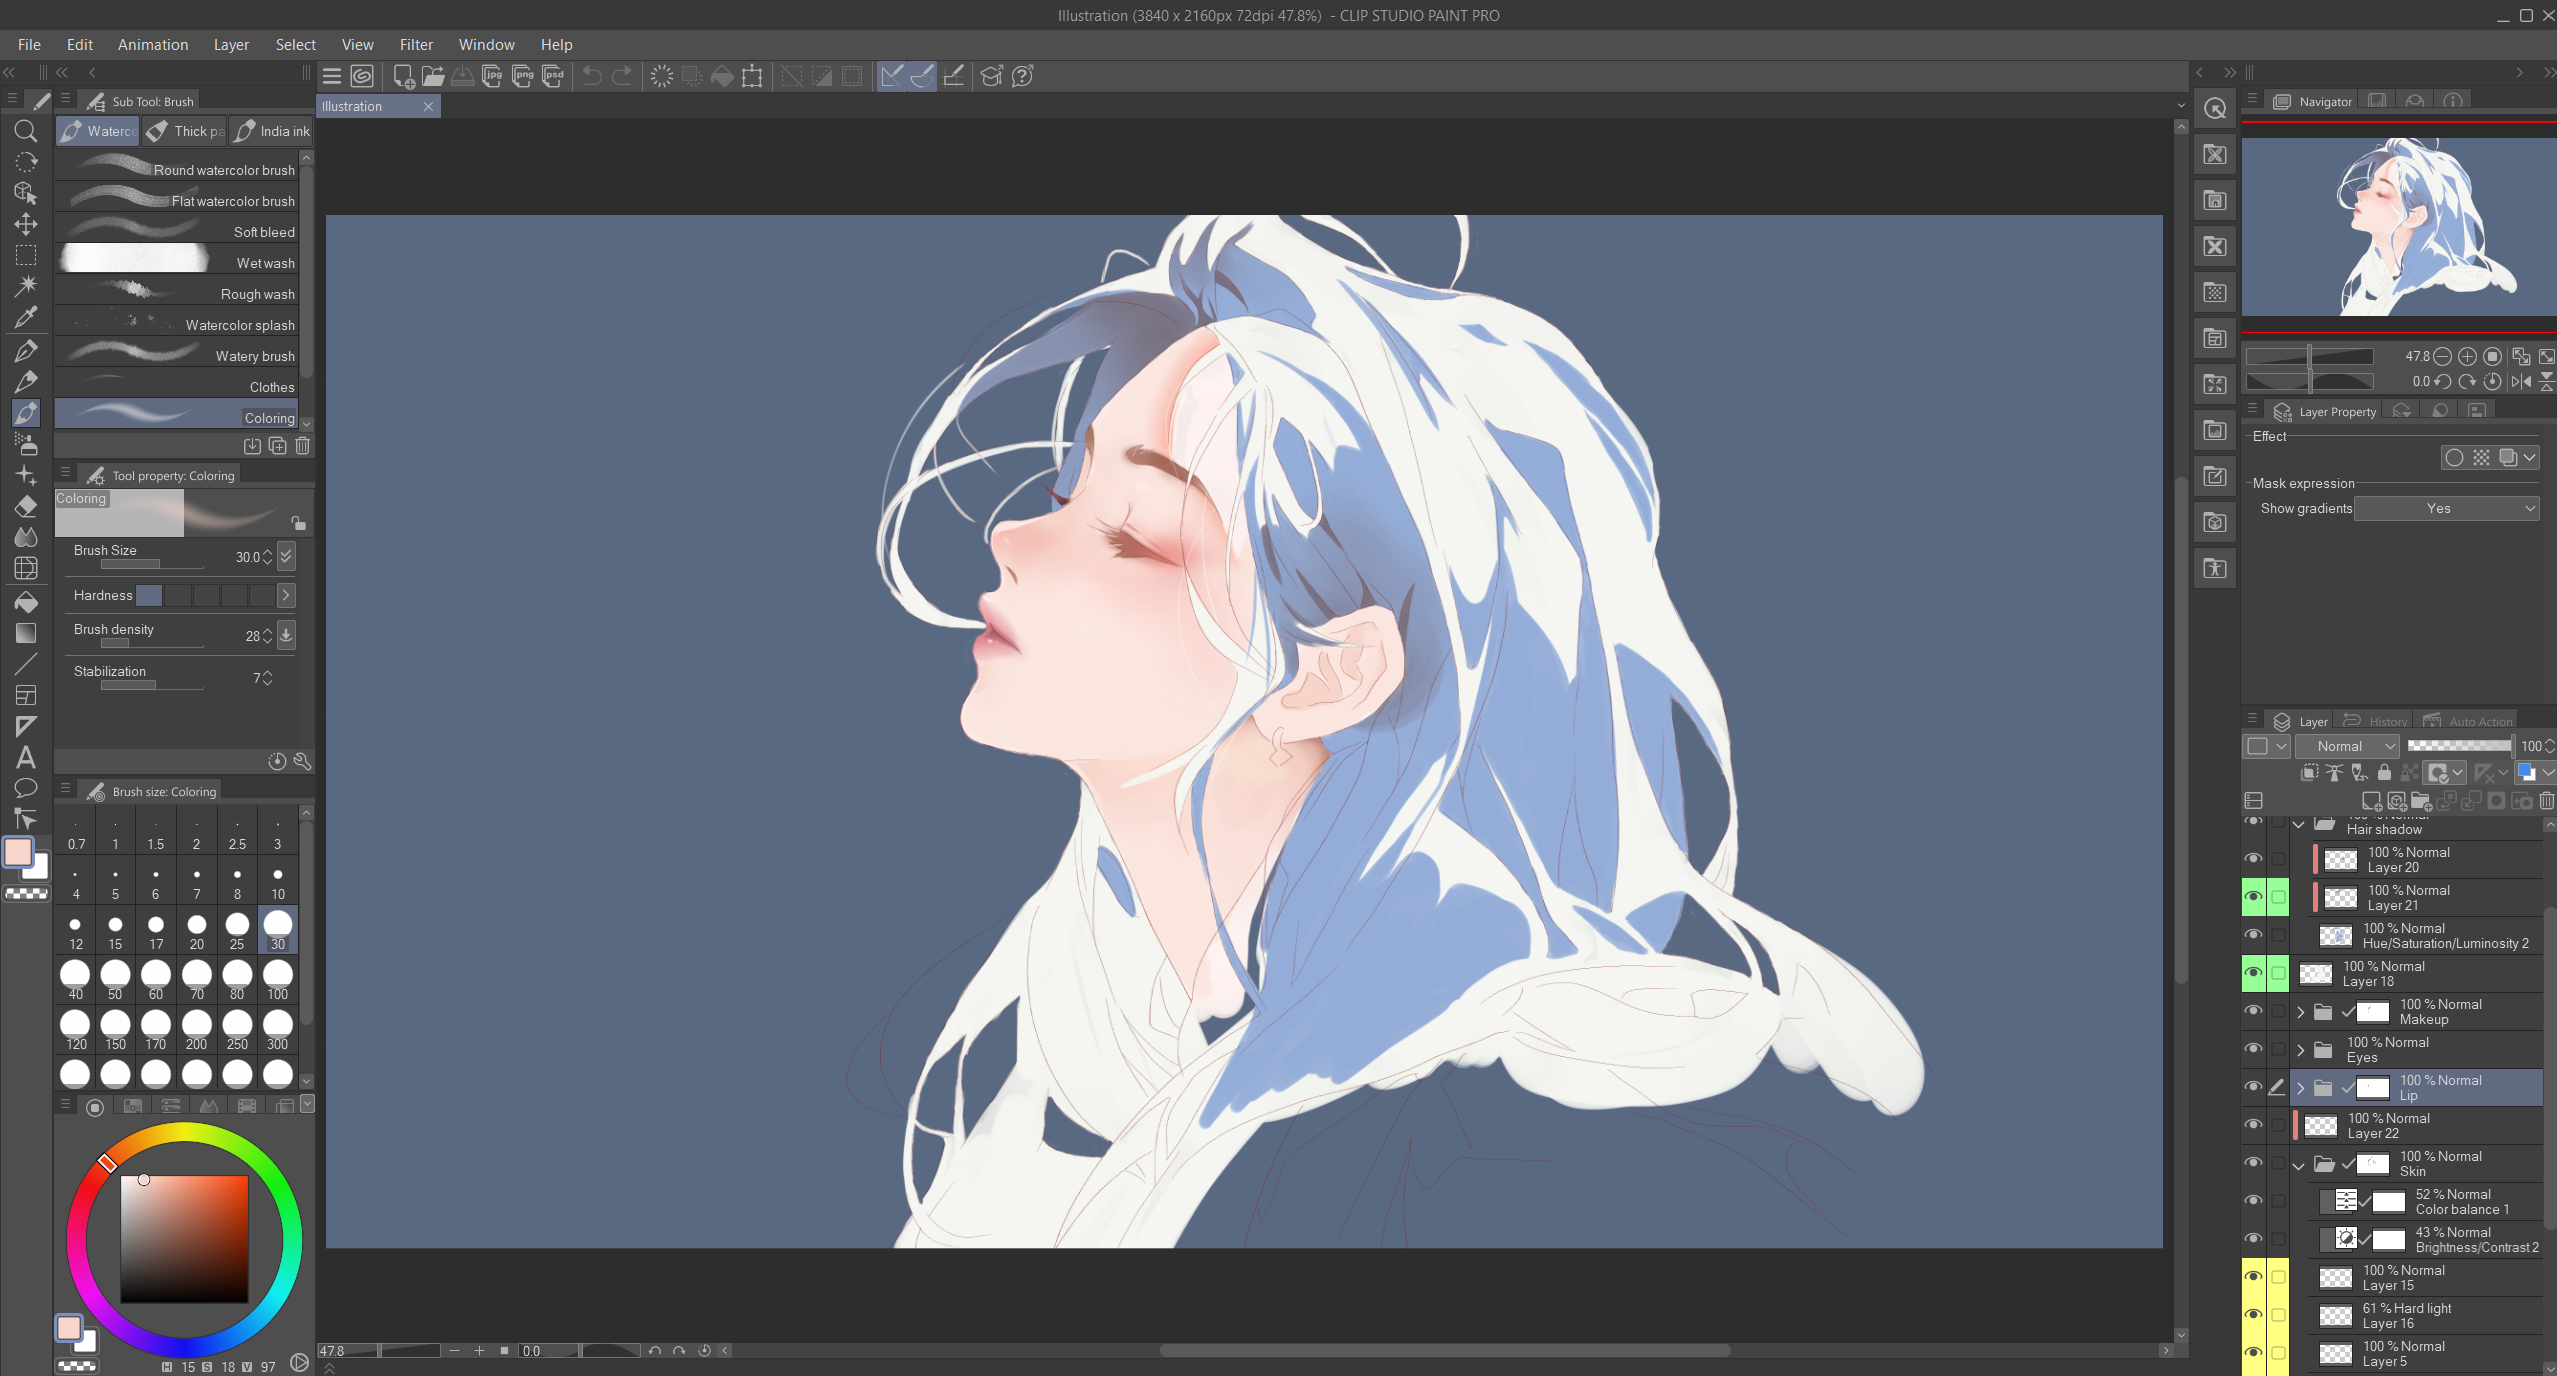
Task: Export as psd toolbar icon
Action: click(553, 76)
